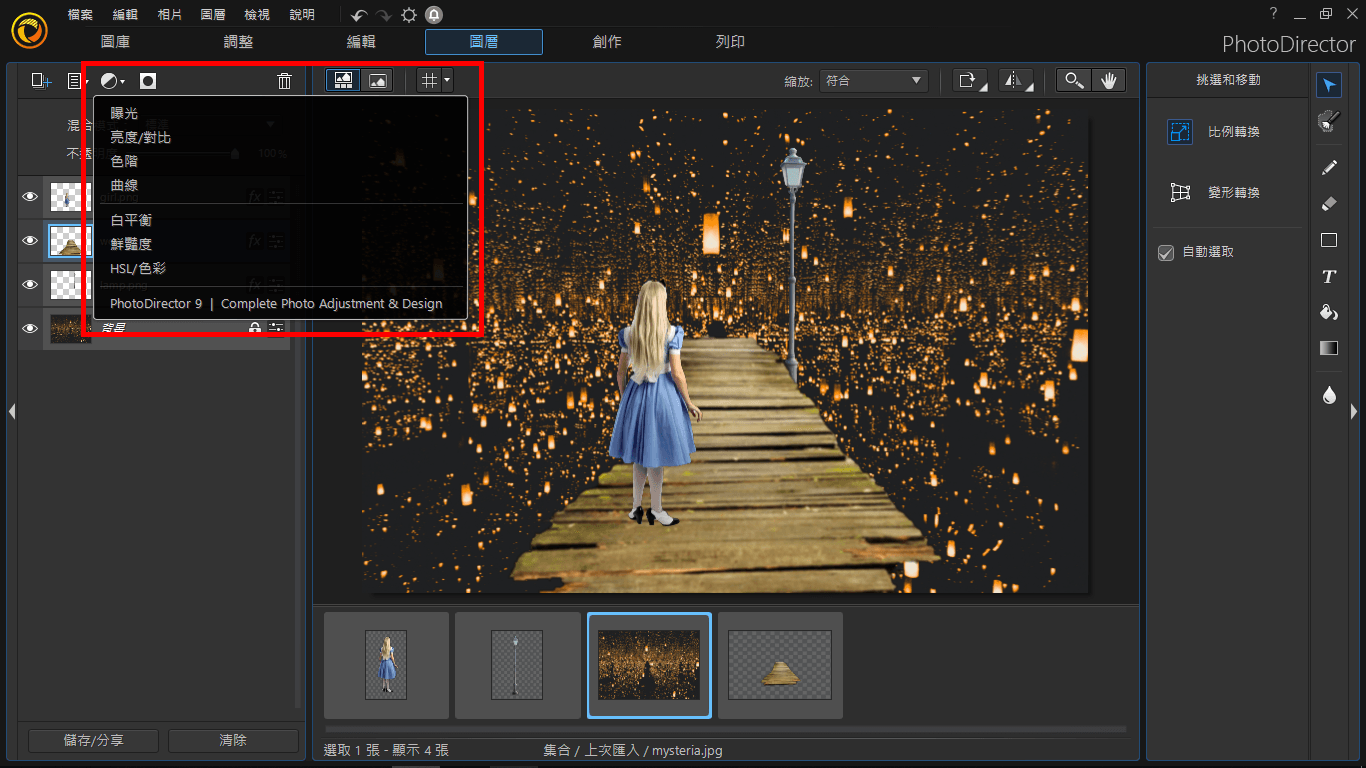Screen dimensions: 1366x768
Task: Select the zoom magnifier tool
Action: 1074,81
